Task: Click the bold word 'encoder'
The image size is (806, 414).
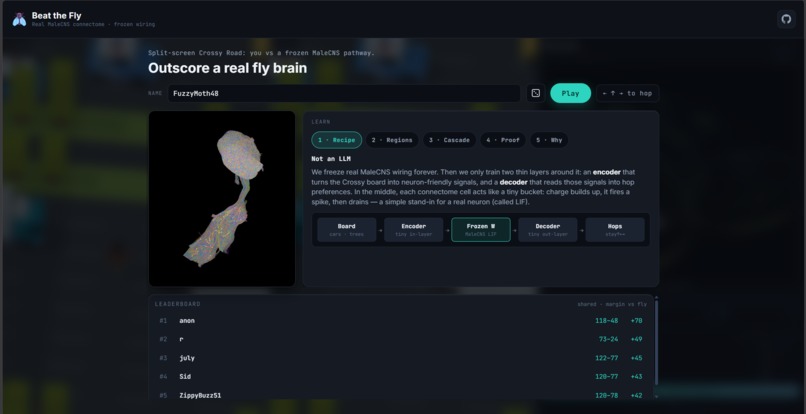Action: (x=607, y=172)
